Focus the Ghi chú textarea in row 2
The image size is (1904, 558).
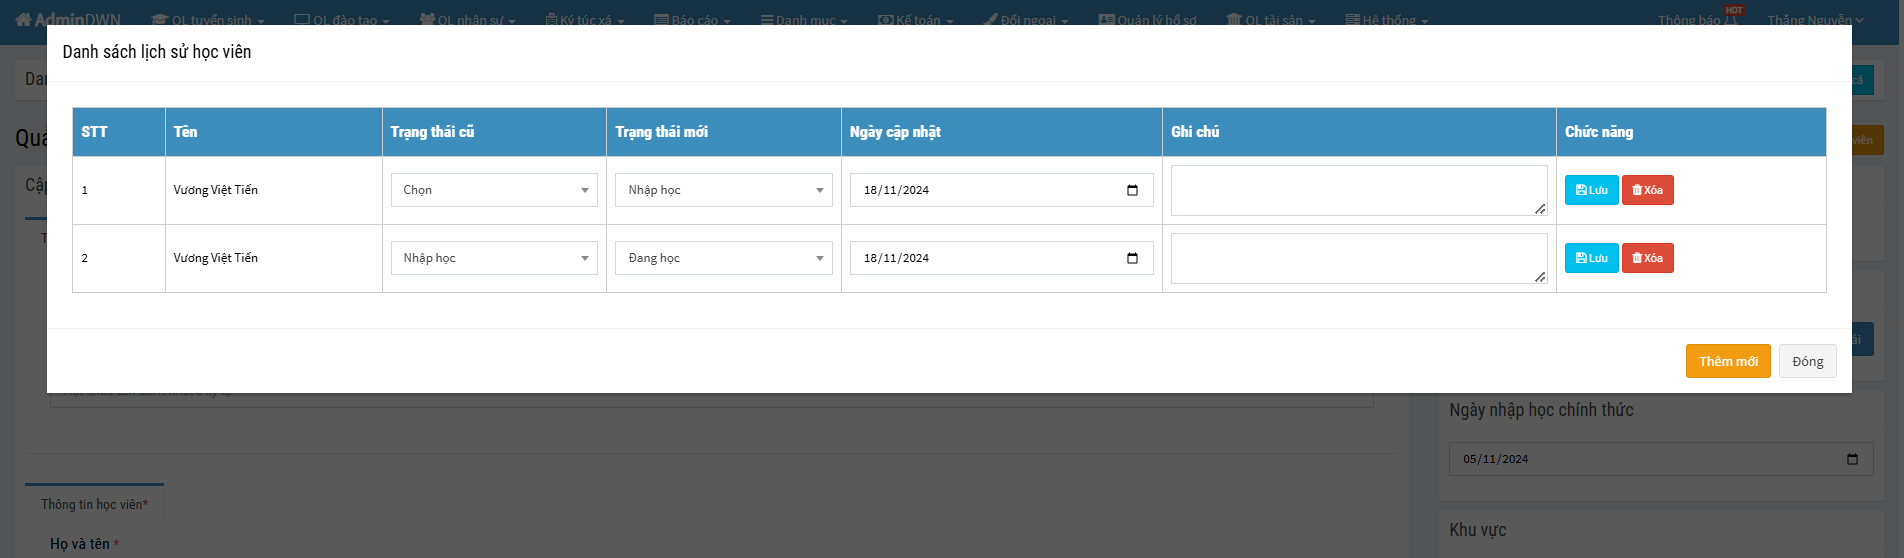(1357, 258)
